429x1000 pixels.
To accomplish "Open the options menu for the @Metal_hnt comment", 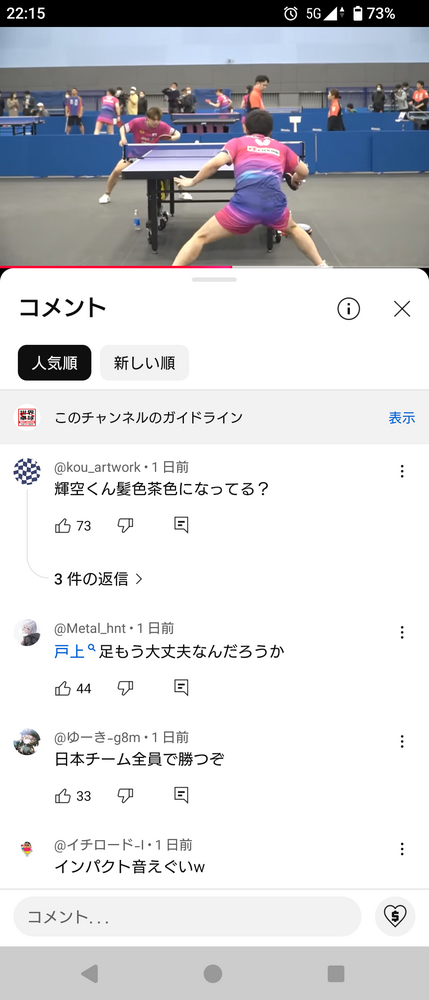I will coord(402,632).
